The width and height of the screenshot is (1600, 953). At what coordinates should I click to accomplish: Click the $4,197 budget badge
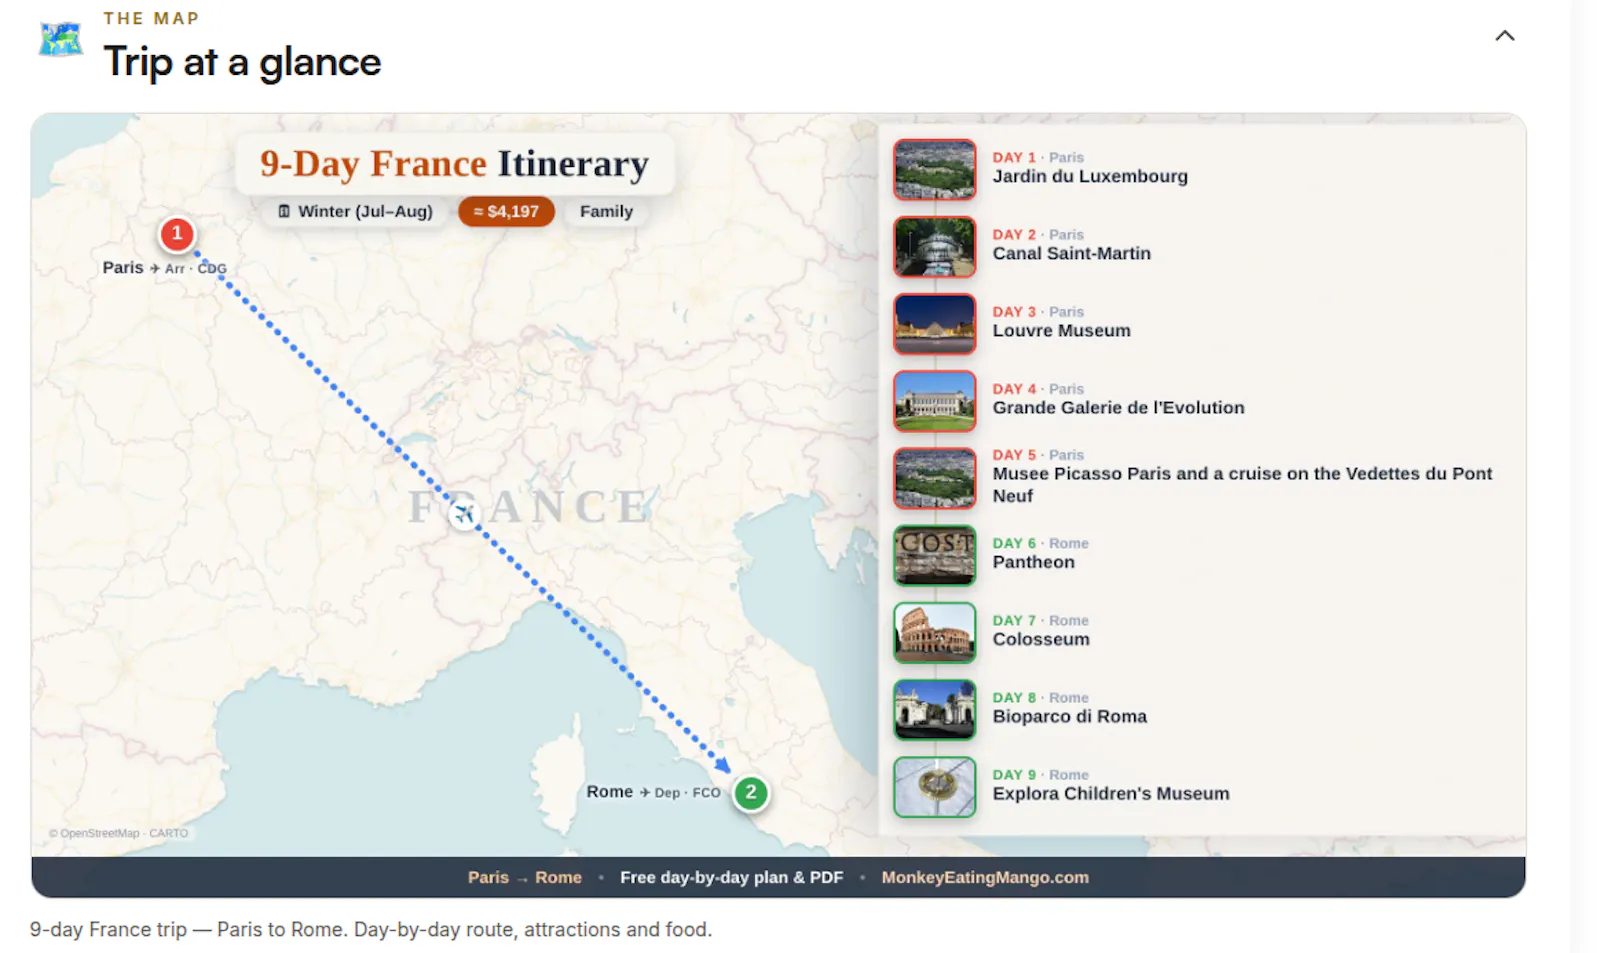[x=506, y=211]
